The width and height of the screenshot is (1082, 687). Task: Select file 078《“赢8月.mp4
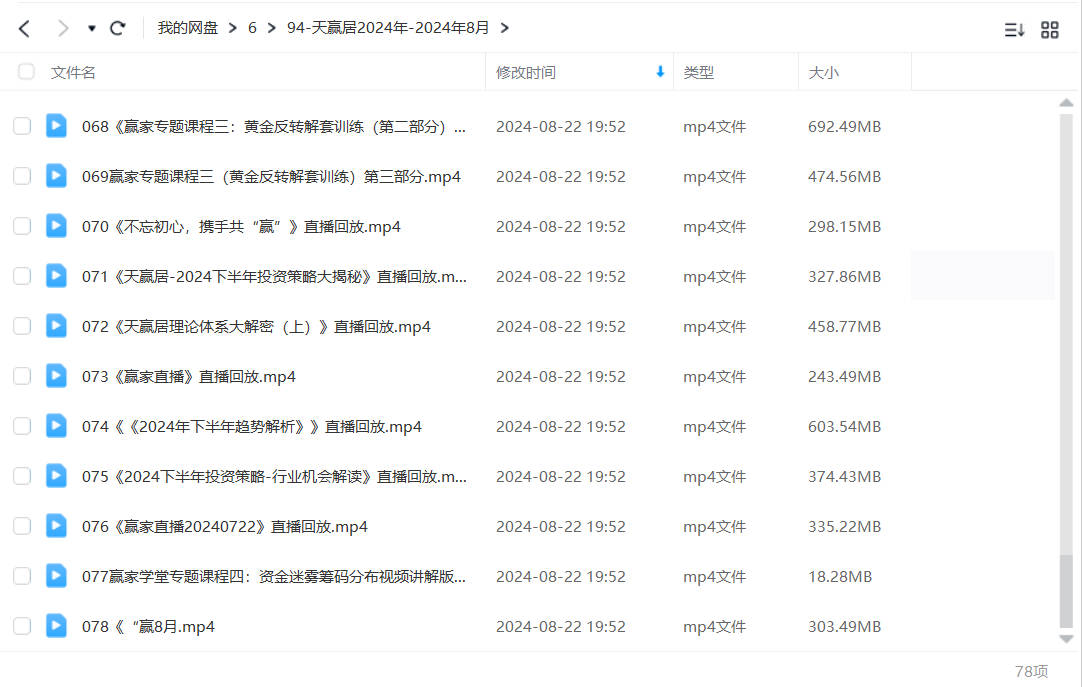[148, 627]
